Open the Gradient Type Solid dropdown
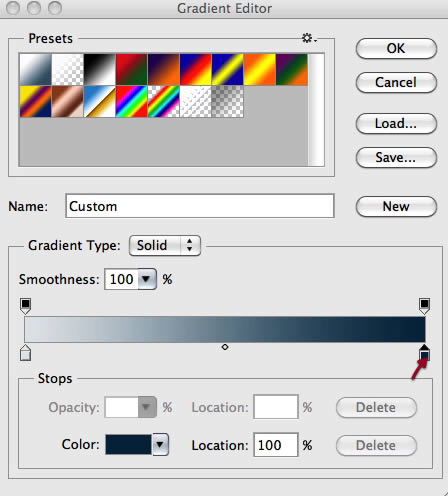 click(x=165, y=246)
